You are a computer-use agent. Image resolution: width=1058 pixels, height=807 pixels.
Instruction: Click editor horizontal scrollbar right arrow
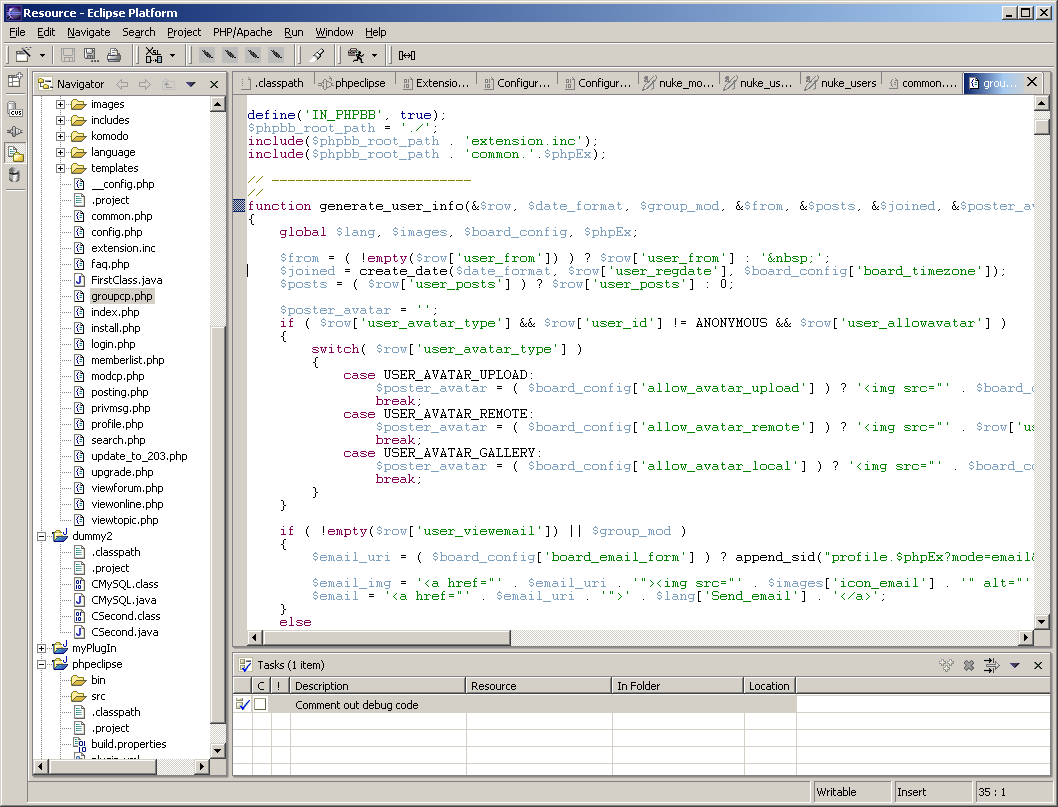[x=1026, y=637]
